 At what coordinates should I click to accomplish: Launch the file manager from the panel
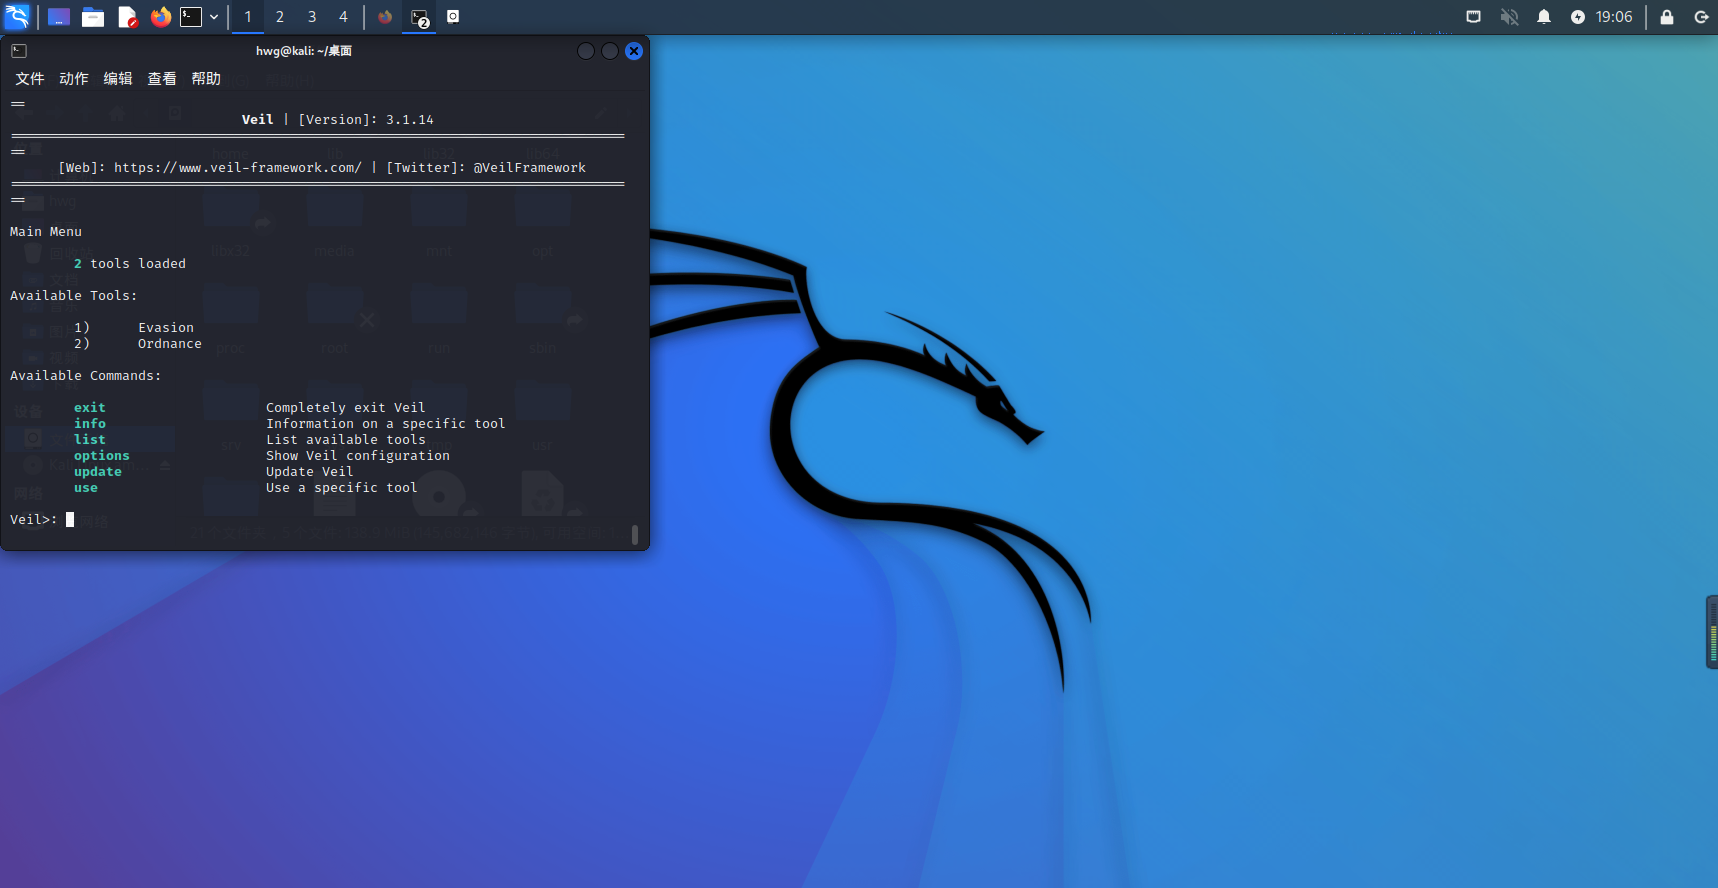[93, 17]
